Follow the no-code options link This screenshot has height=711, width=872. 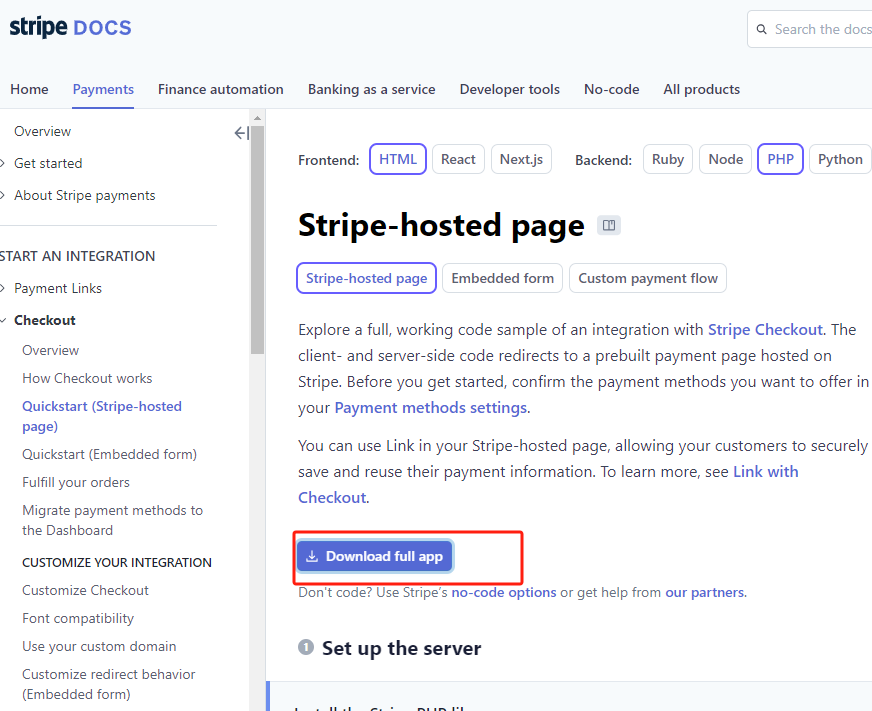503,592
